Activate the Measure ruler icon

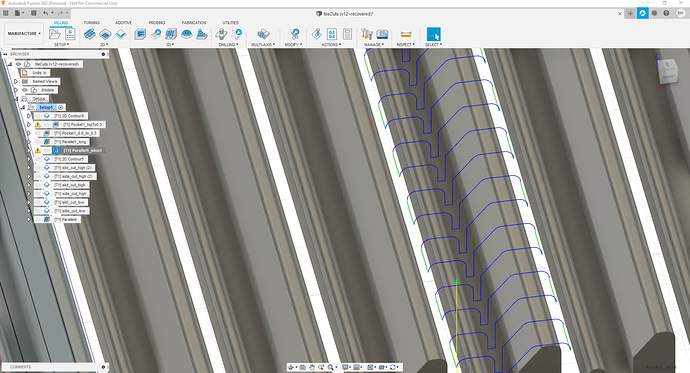tap(406, 34)
